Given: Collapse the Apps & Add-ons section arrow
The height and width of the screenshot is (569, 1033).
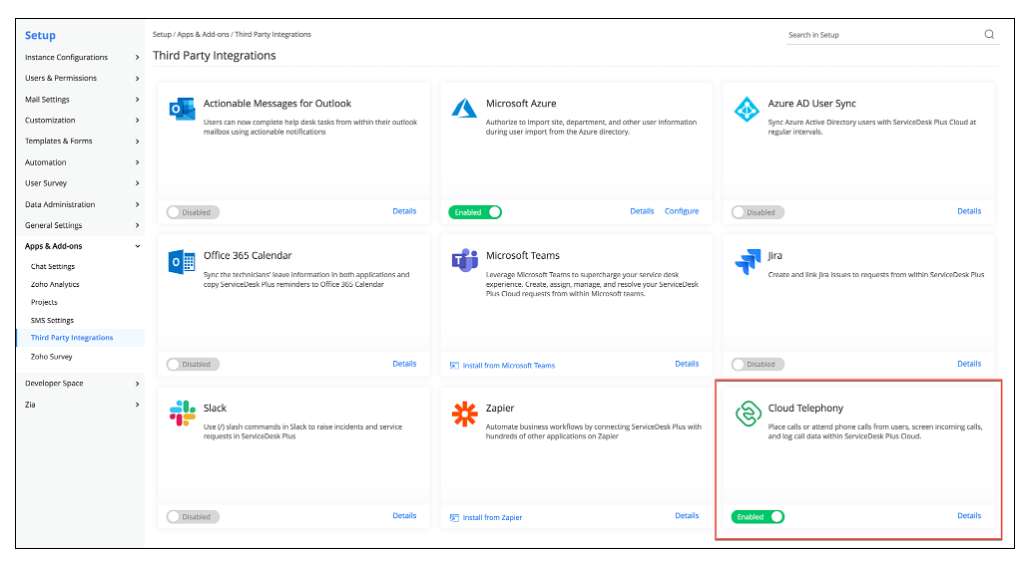Looking at the screenshot, I should 137,246.
